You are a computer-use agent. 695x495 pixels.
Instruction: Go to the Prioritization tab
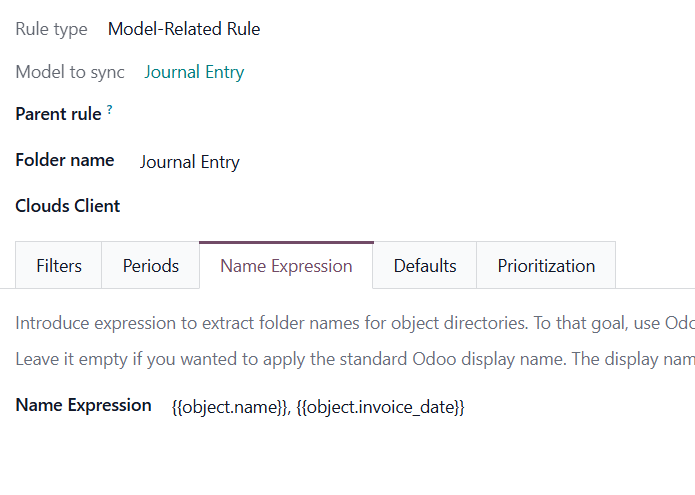point(546,266)
